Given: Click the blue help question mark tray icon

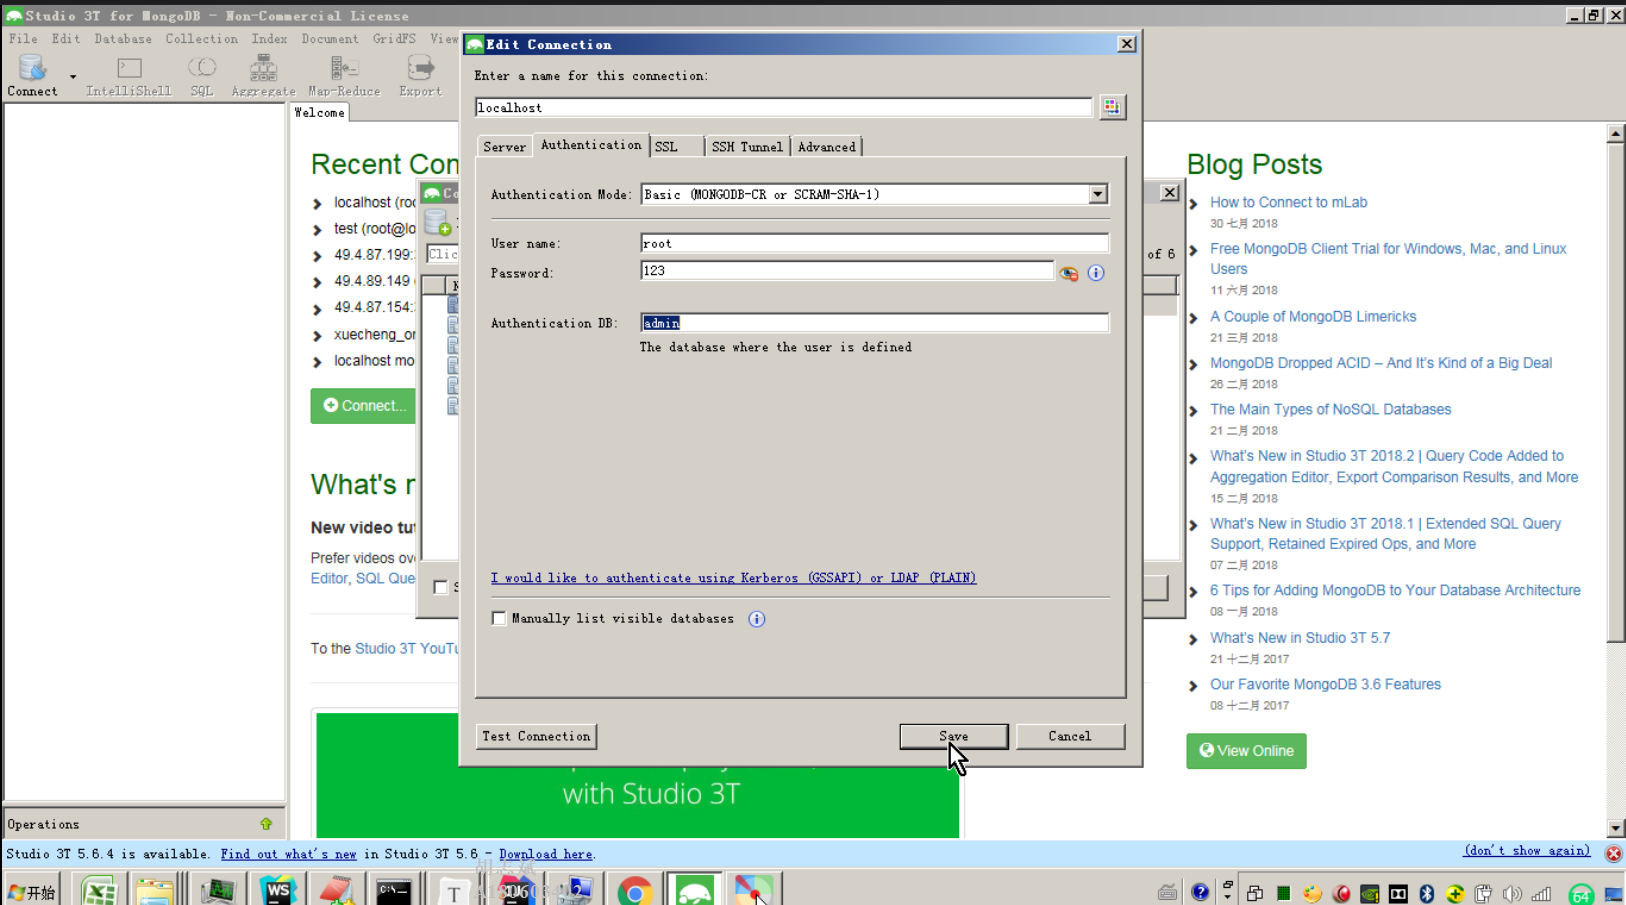Looking at the screenshot, I should [x=1200, y=892].
